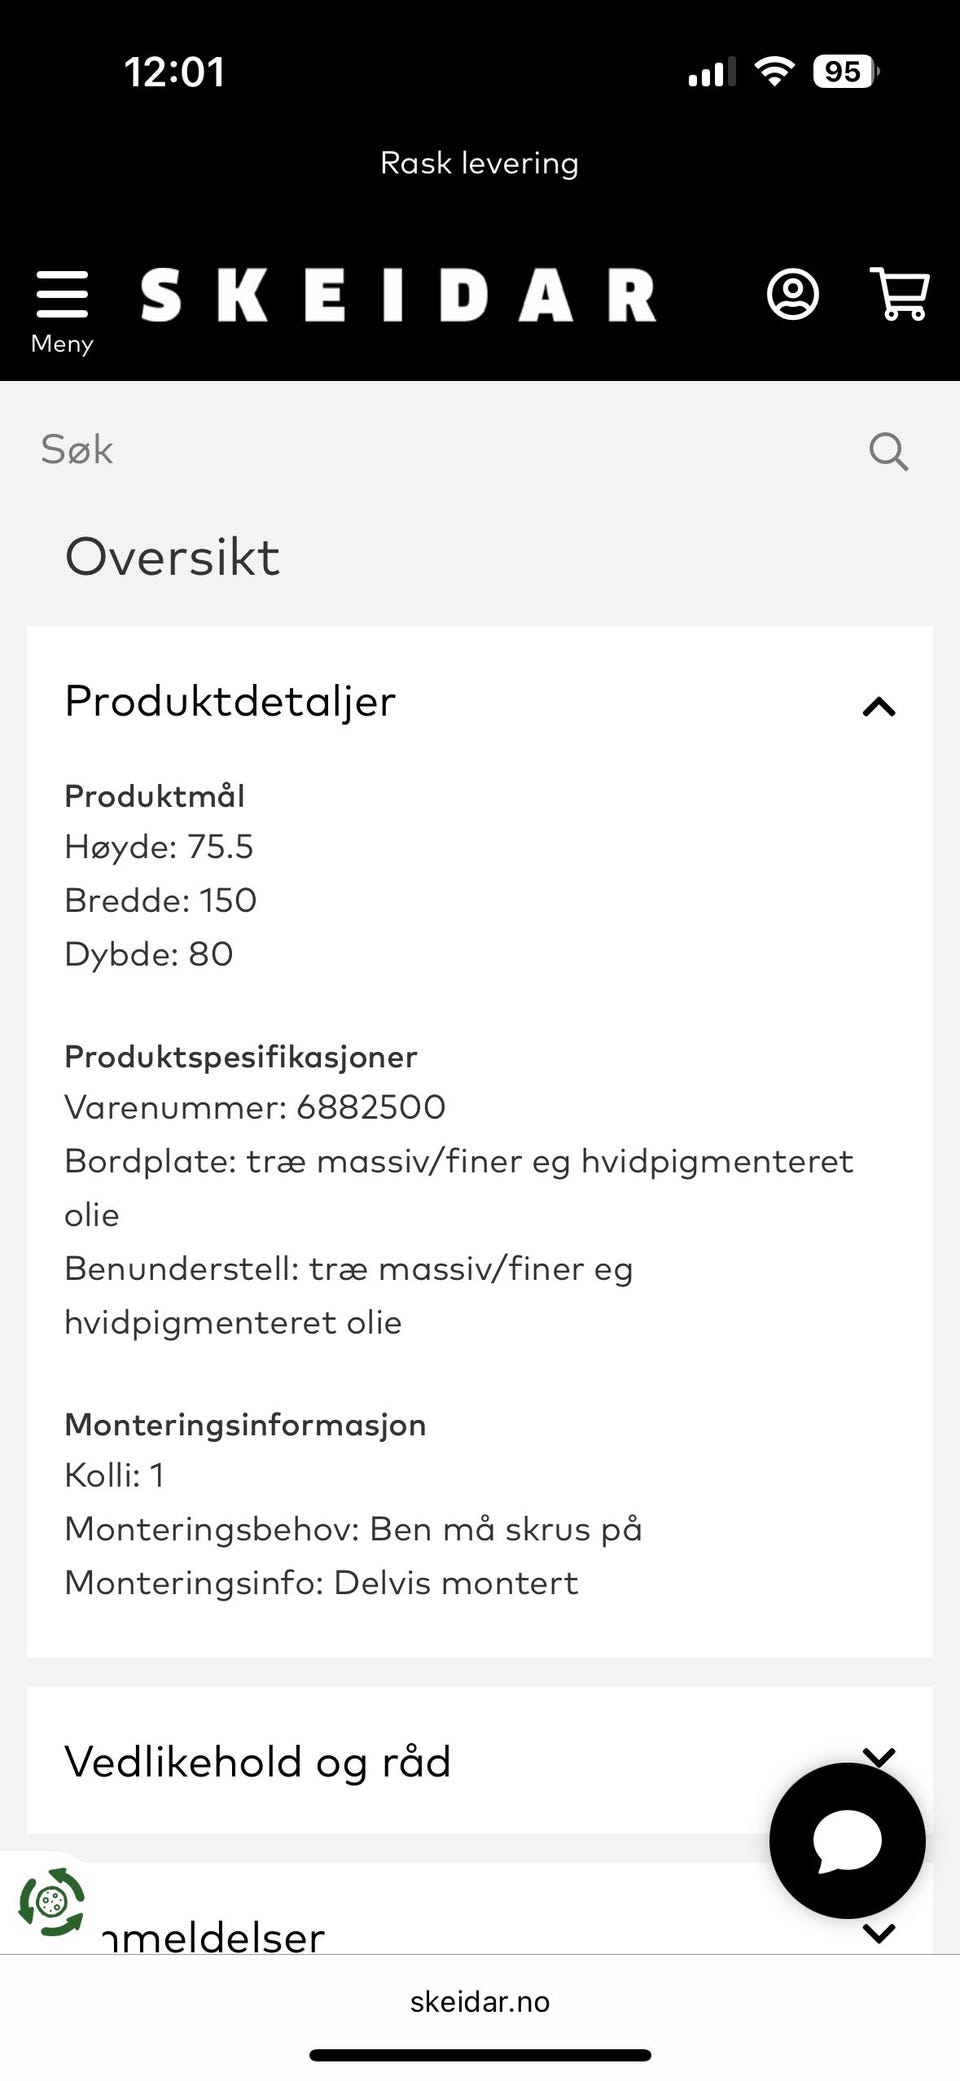
Task: Tap the Produktdetaljer heading
Action: pyautogui.click(x=230, y=701)
